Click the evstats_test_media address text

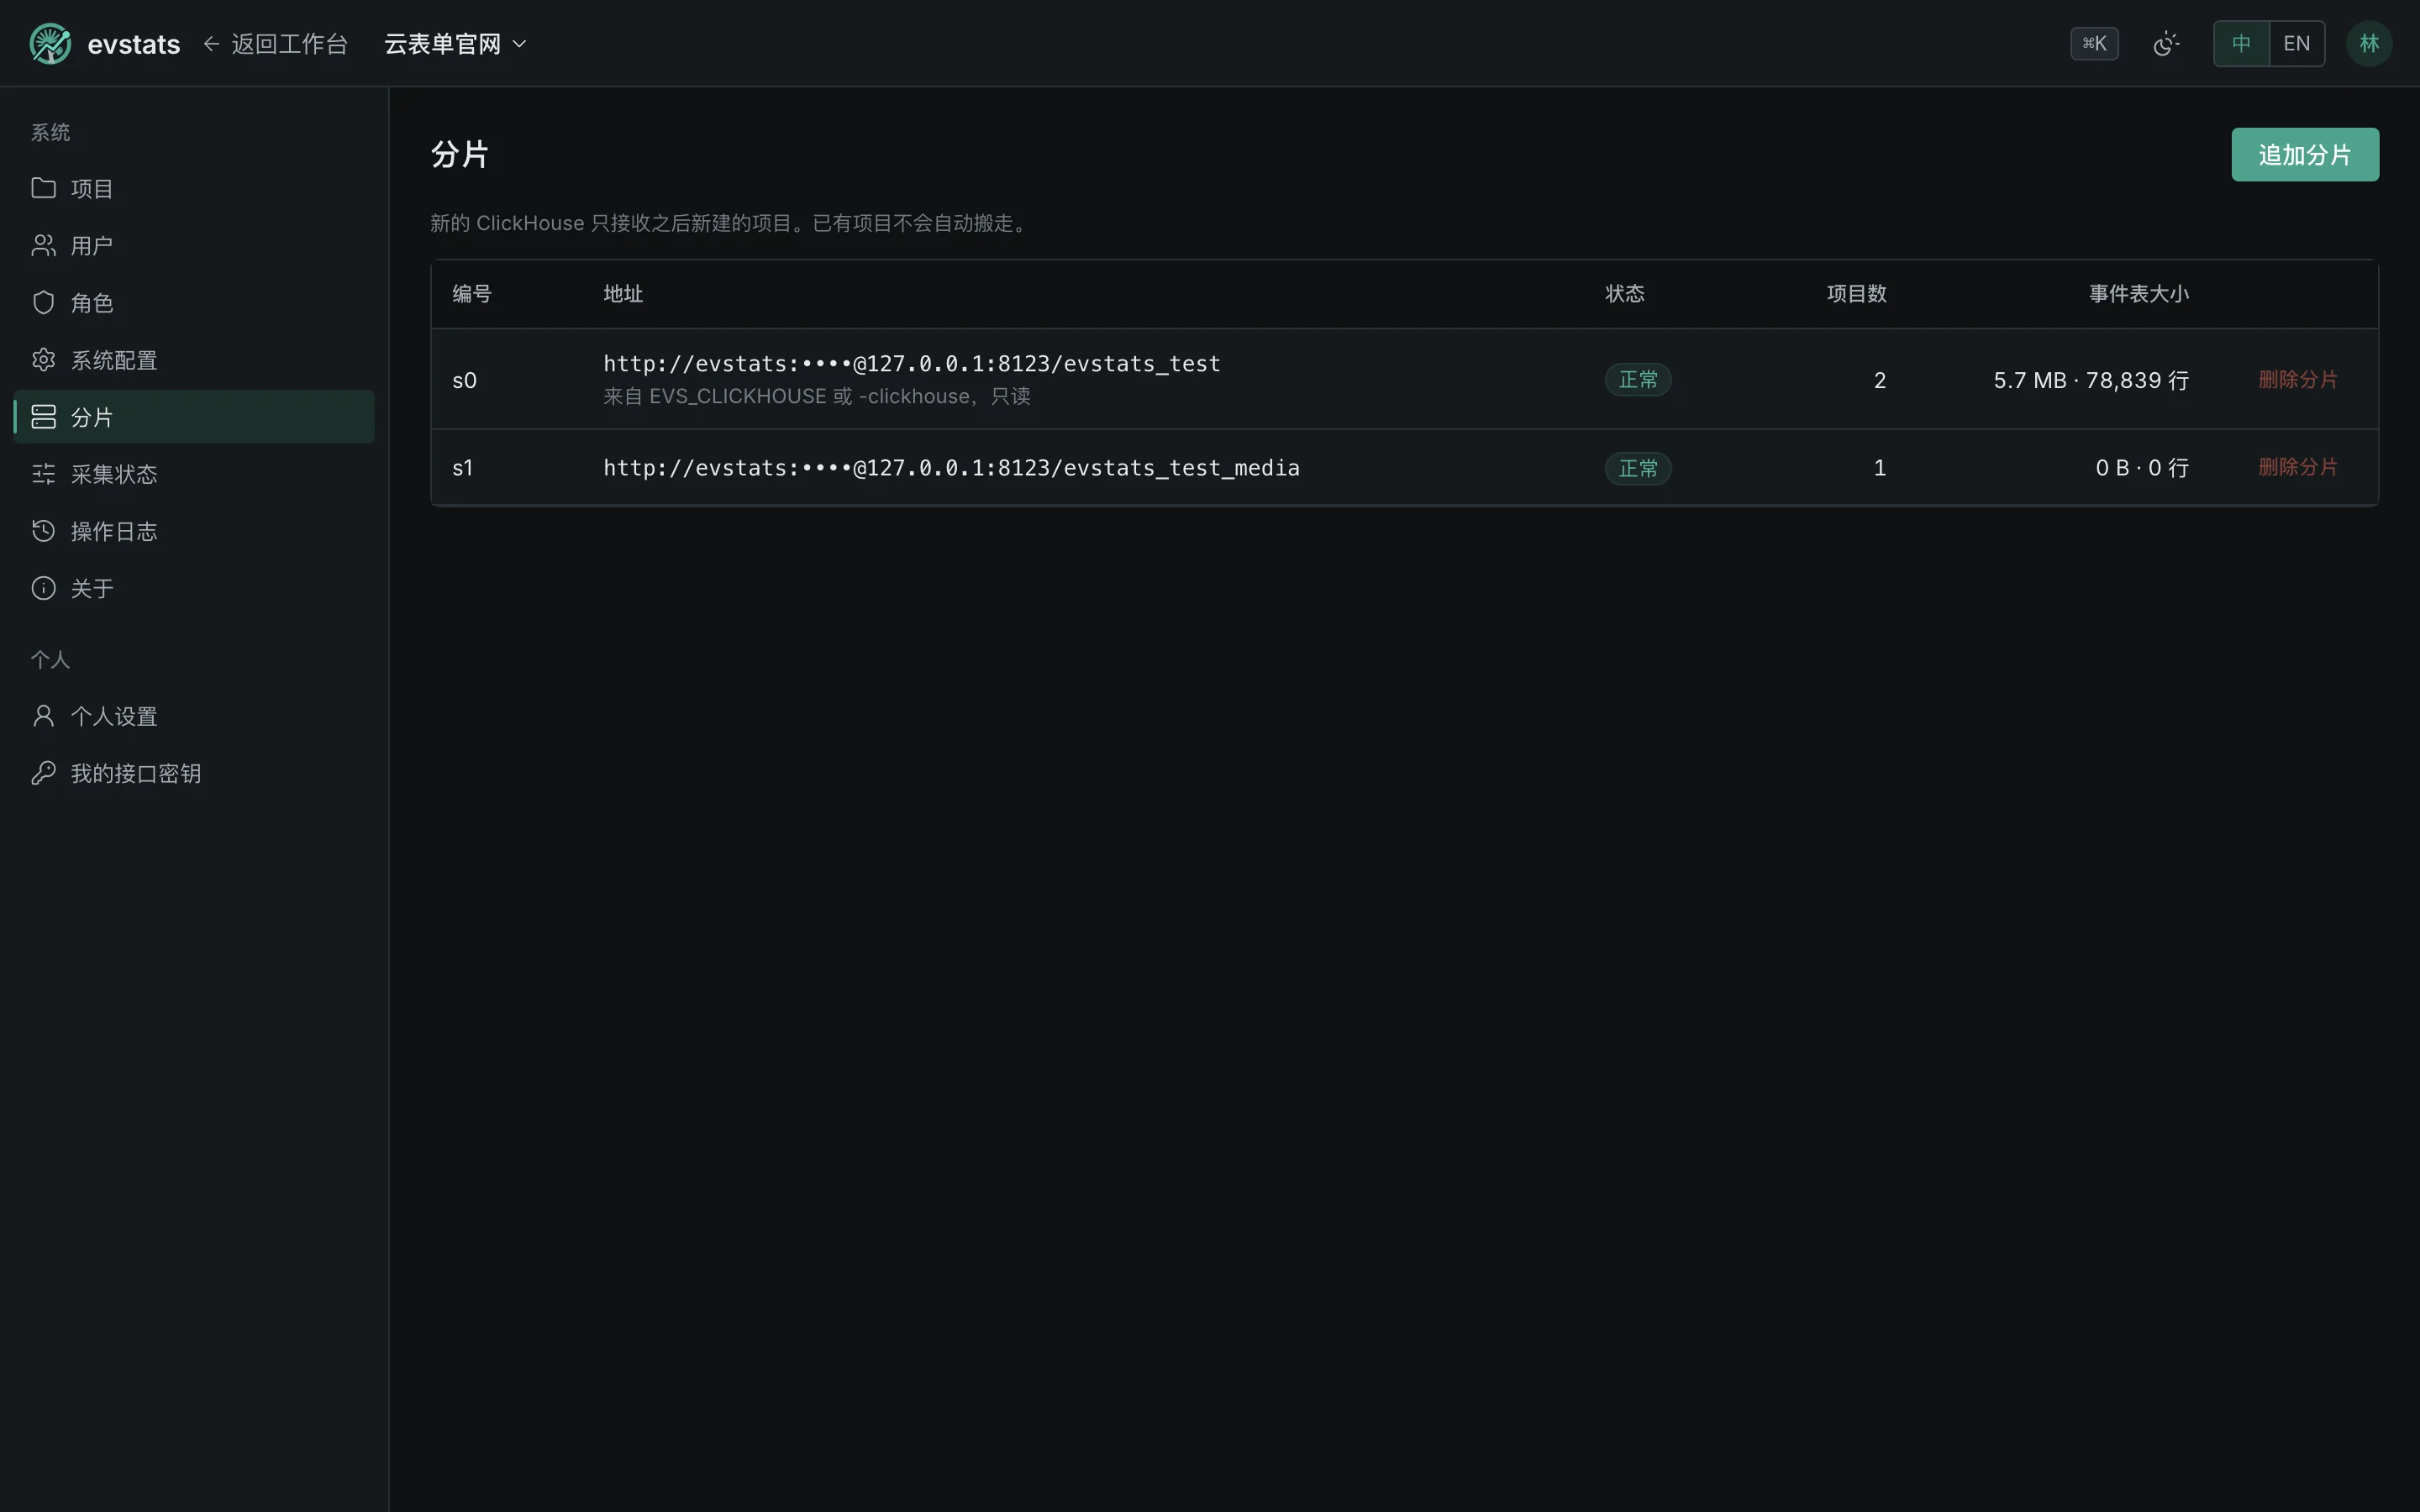(x=951, y=467)
